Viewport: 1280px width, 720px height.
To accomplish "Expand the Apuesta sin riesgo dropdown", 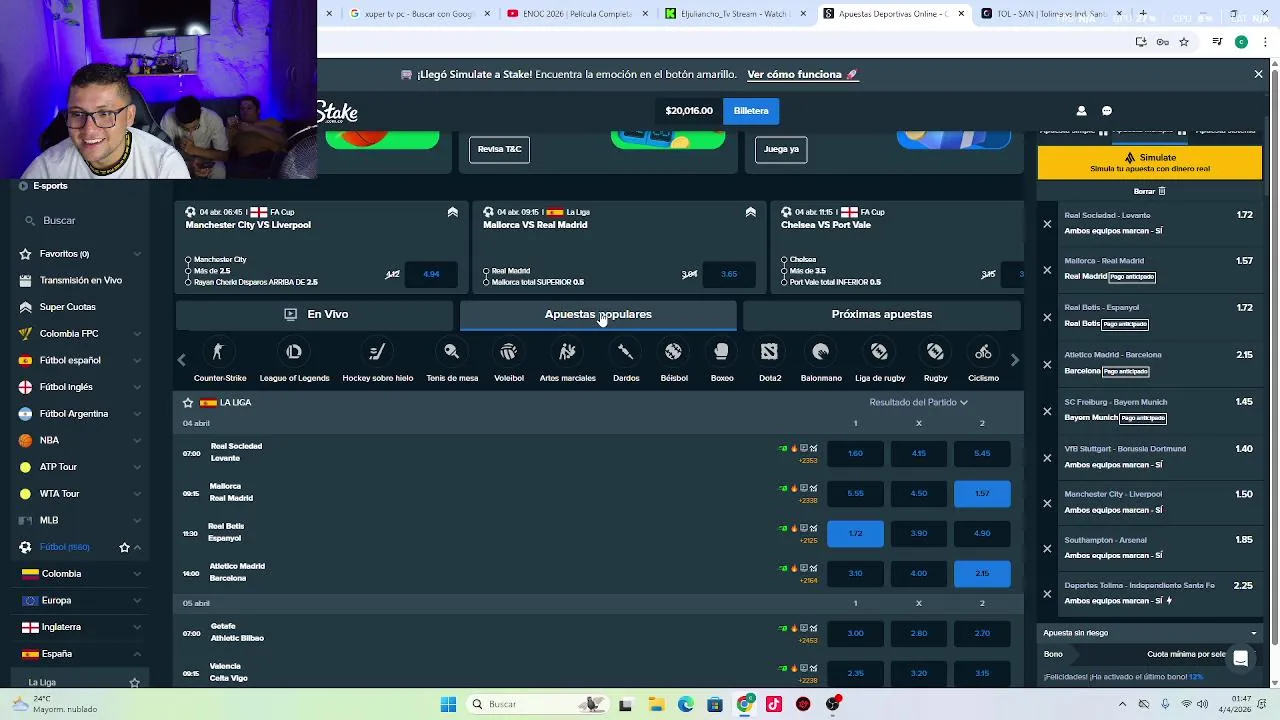I will pyautogui.click(x=1150, y=633).
